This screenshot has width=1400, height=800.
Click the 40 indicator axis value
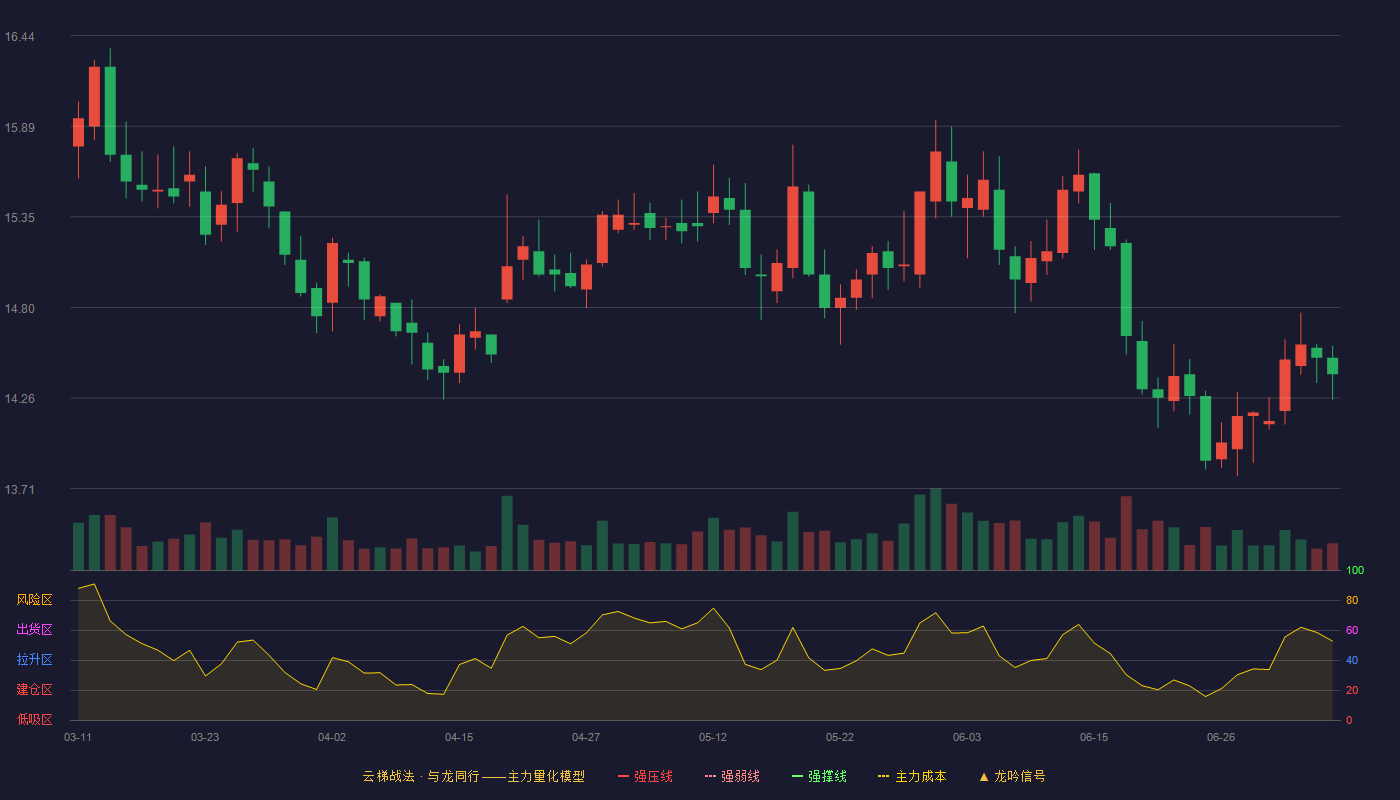point(1352,660)
